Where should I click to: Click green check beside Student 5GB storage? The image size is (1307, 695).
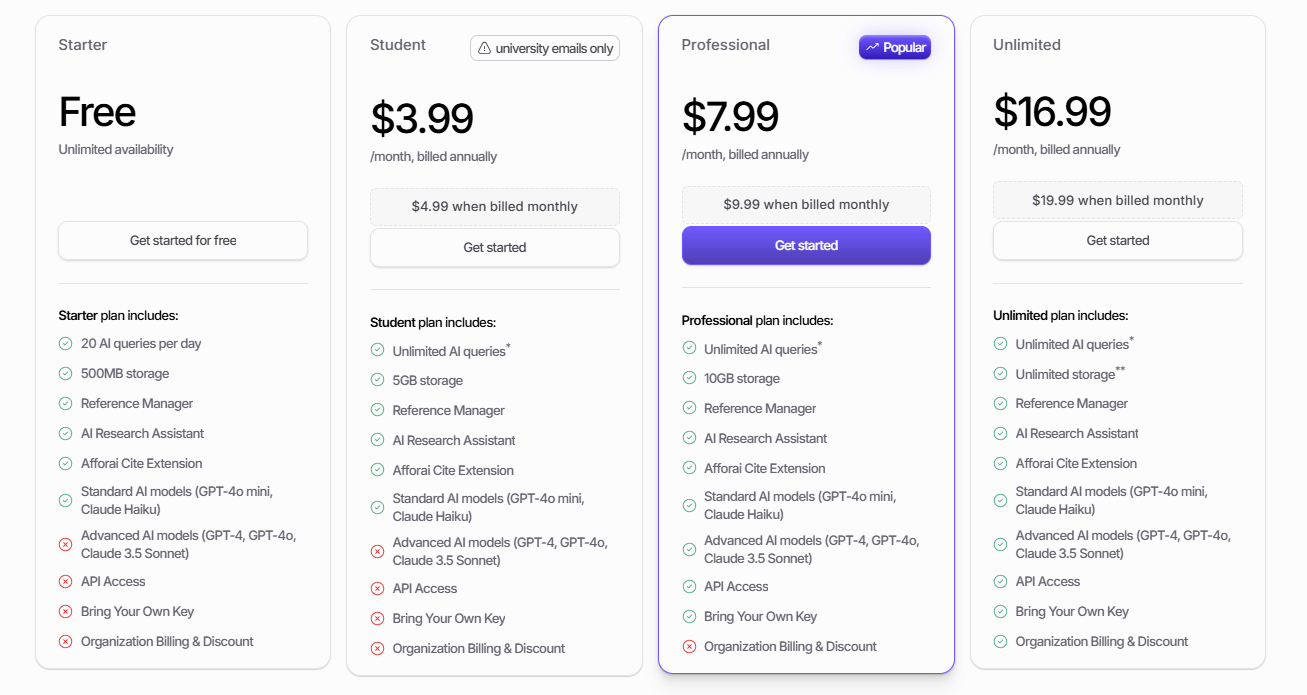tap(377, 381)
